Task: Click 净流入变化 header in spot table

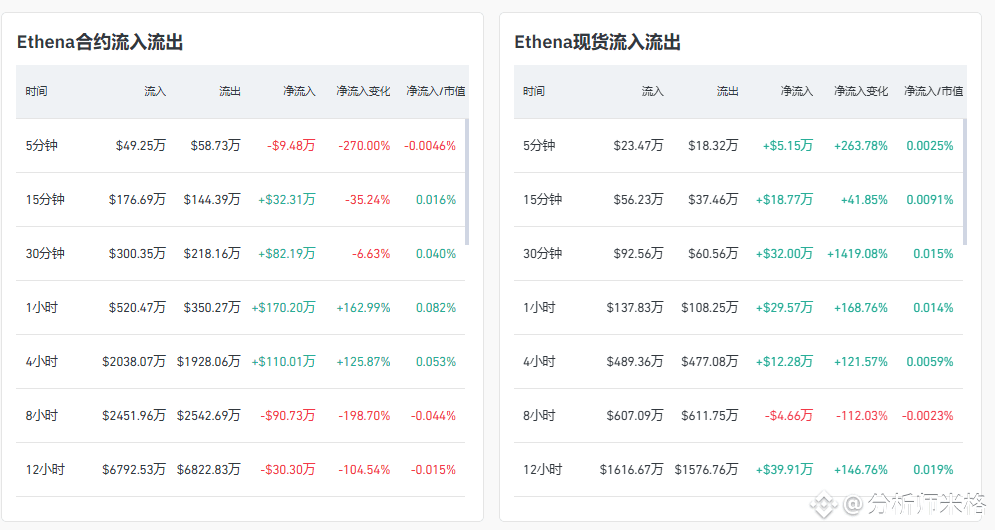Action: point(860,91)
